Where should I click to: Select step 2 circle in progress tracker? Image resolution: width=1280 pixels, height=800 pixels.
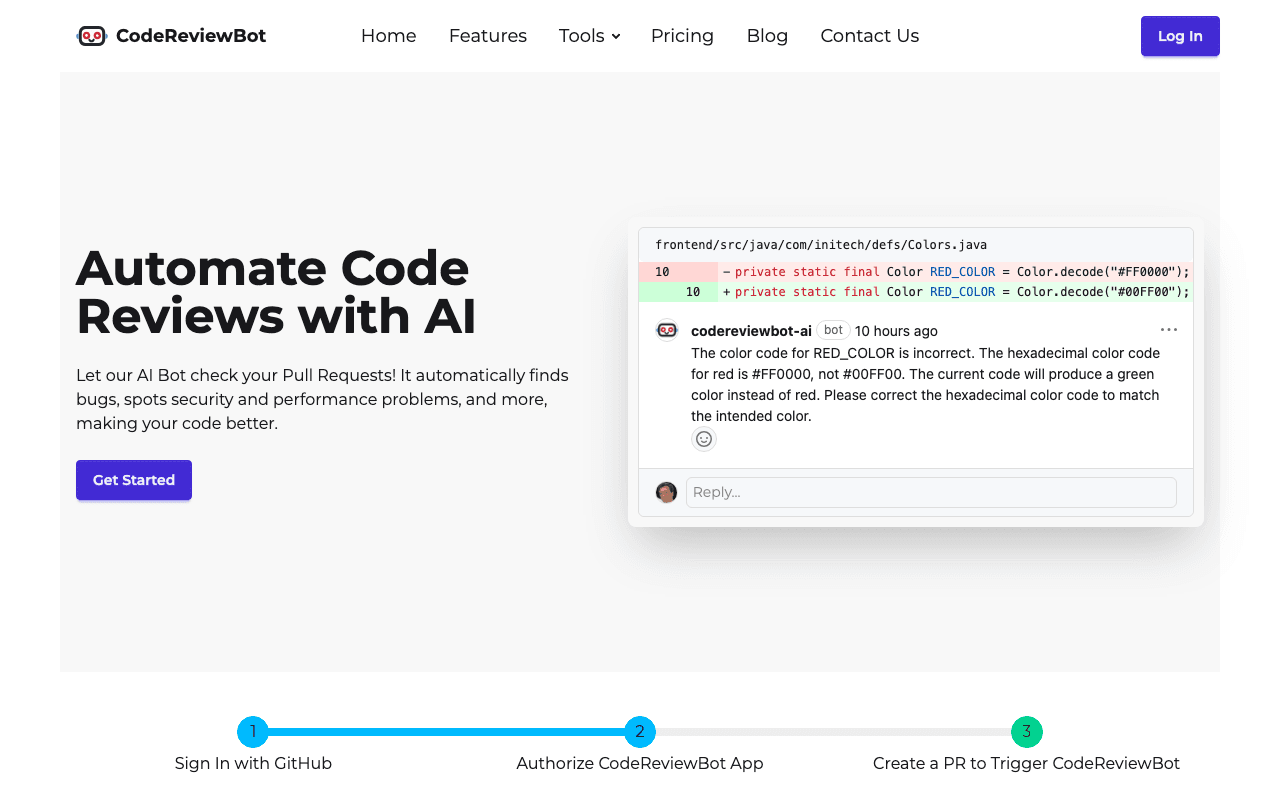[640, 732]
